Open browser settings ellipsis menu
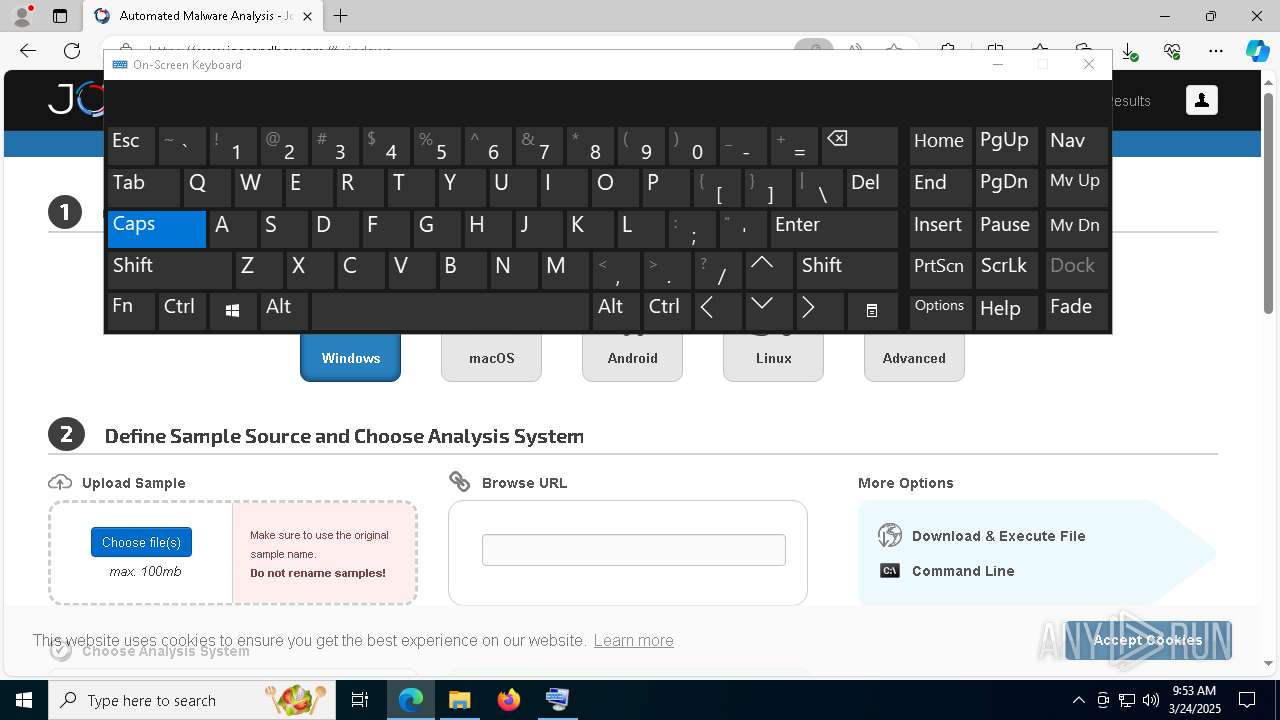This screenshot has height=720, width=1280. point(1216,50)
